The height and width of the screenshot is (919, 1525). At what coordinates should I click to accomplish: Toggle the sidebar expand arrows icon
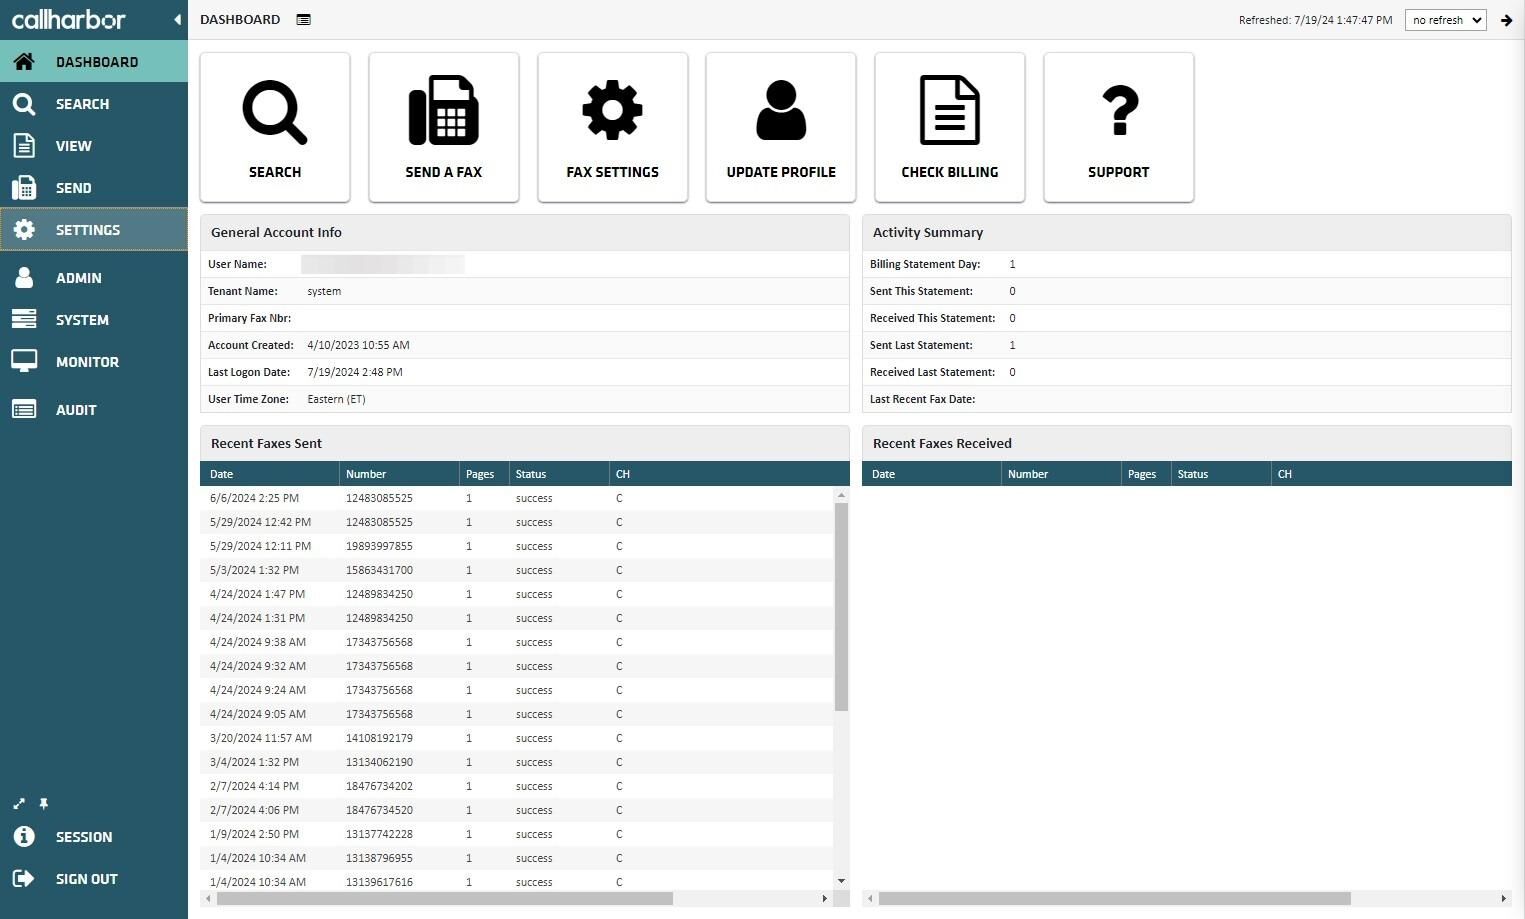click(x=19, y=803)
